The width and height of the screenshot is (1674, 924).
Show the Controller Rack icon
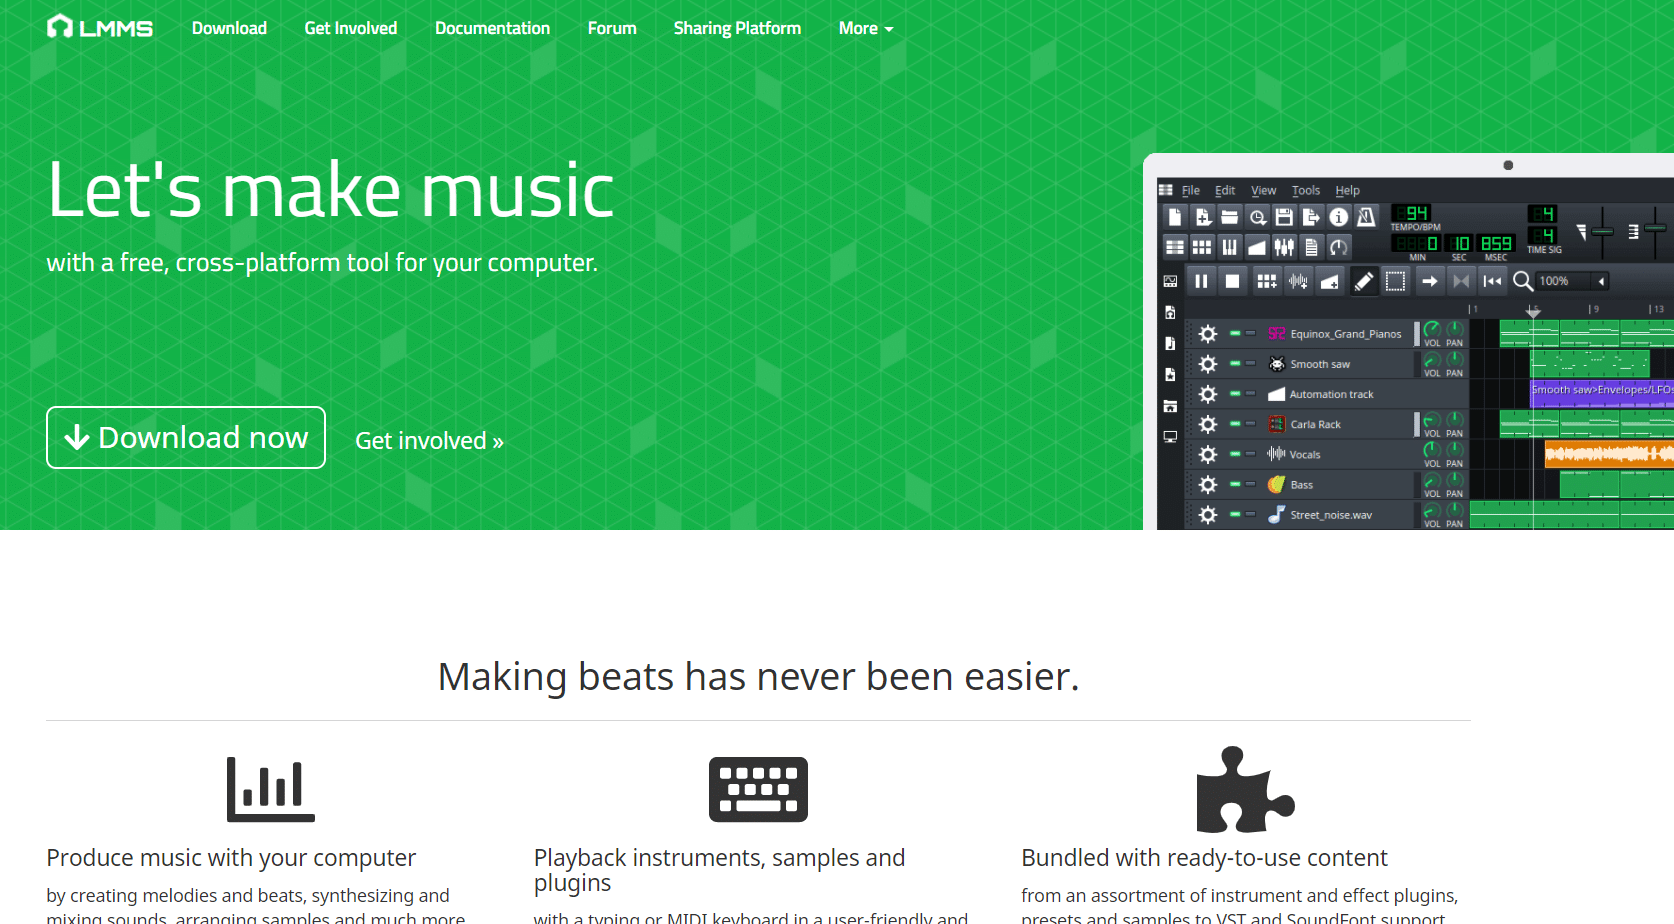click(x=1338, y=247)
